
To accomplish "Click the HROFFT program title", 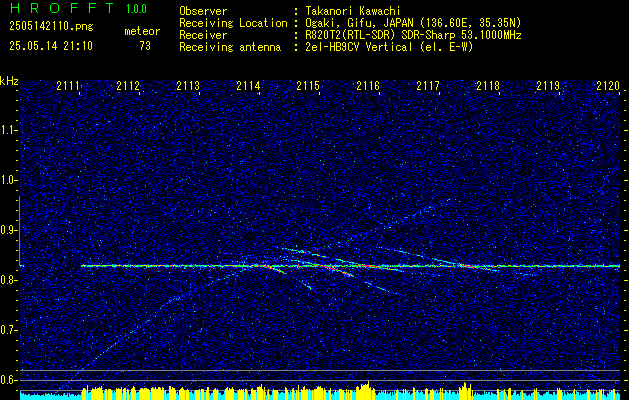I will tap(62, 8).
